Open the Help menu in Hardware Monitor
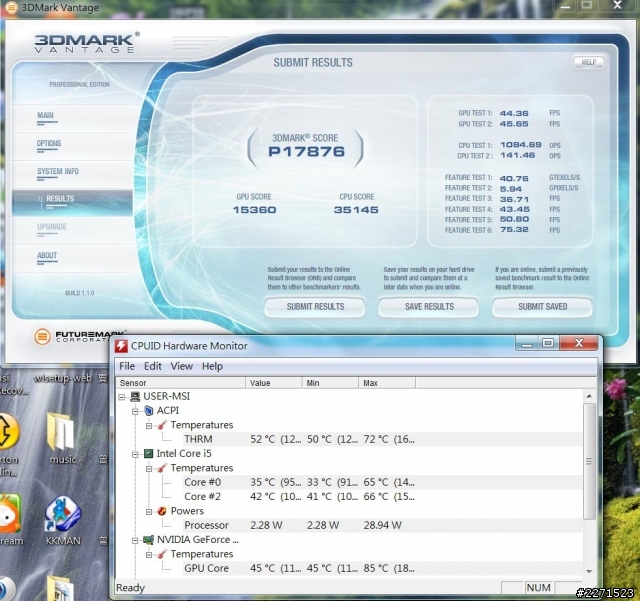 [212, 366]
